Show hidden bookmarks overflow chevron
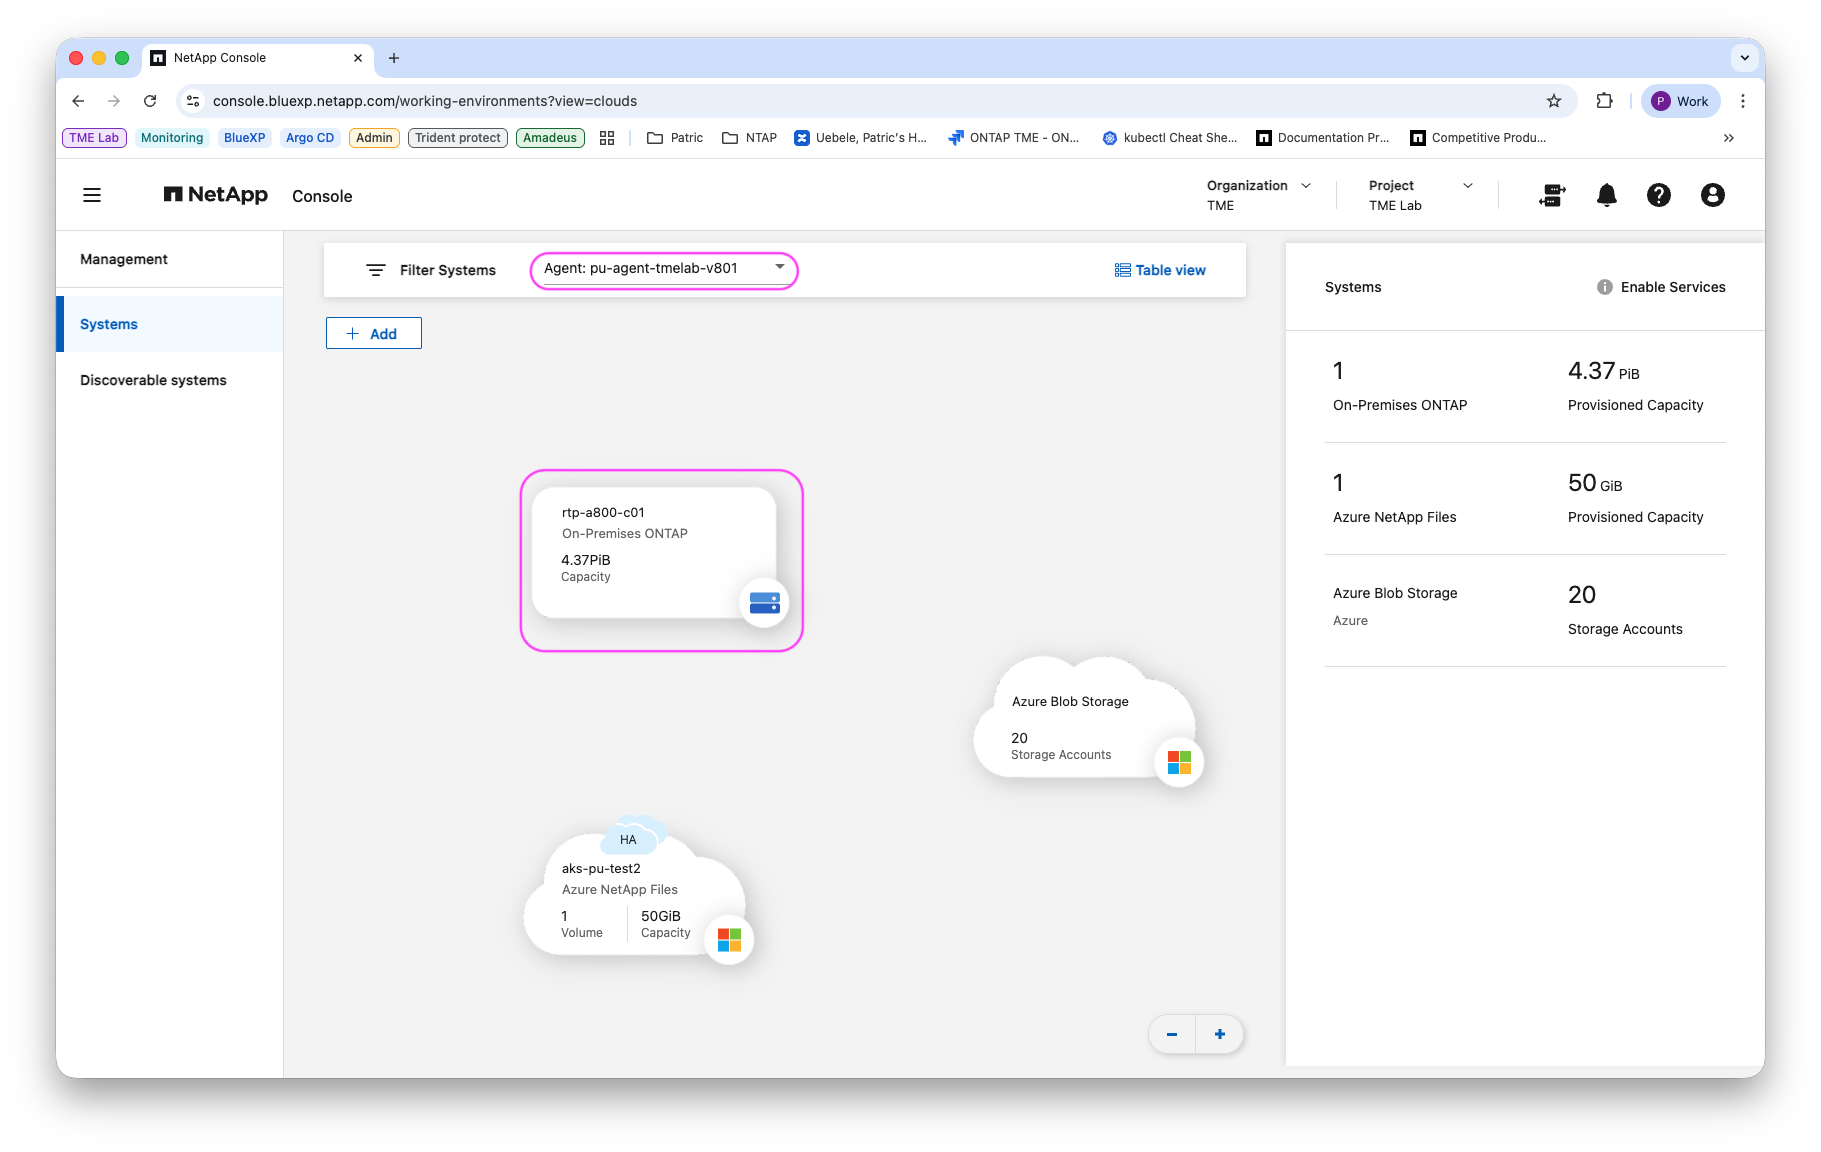This screenshot has height=1152, width=1821. click(x=1729, y=138)
